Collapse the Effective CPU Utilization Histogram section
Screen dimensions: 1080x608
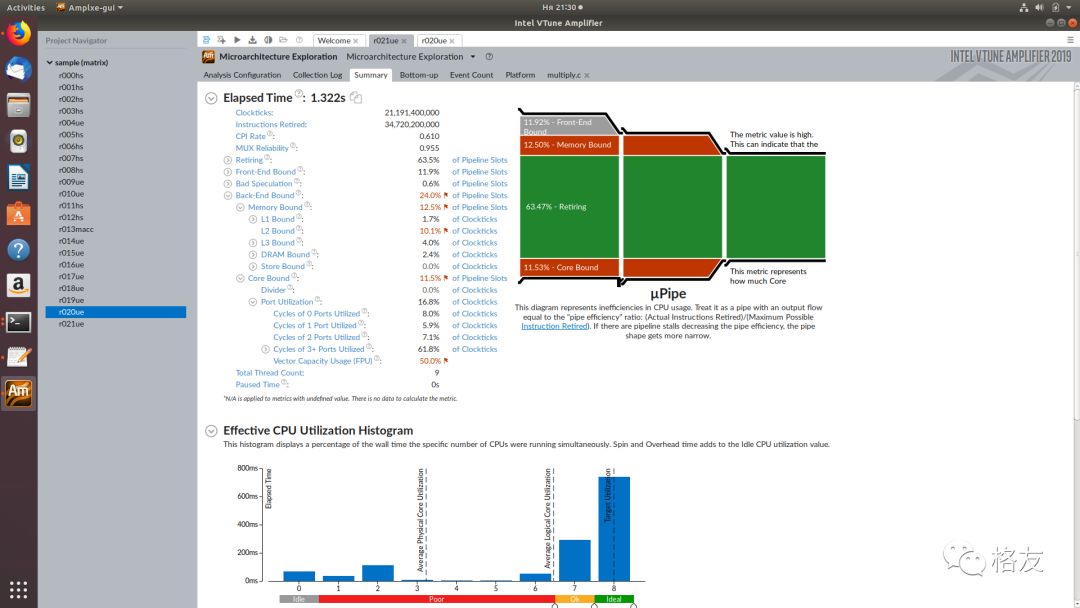coord(211,431)
